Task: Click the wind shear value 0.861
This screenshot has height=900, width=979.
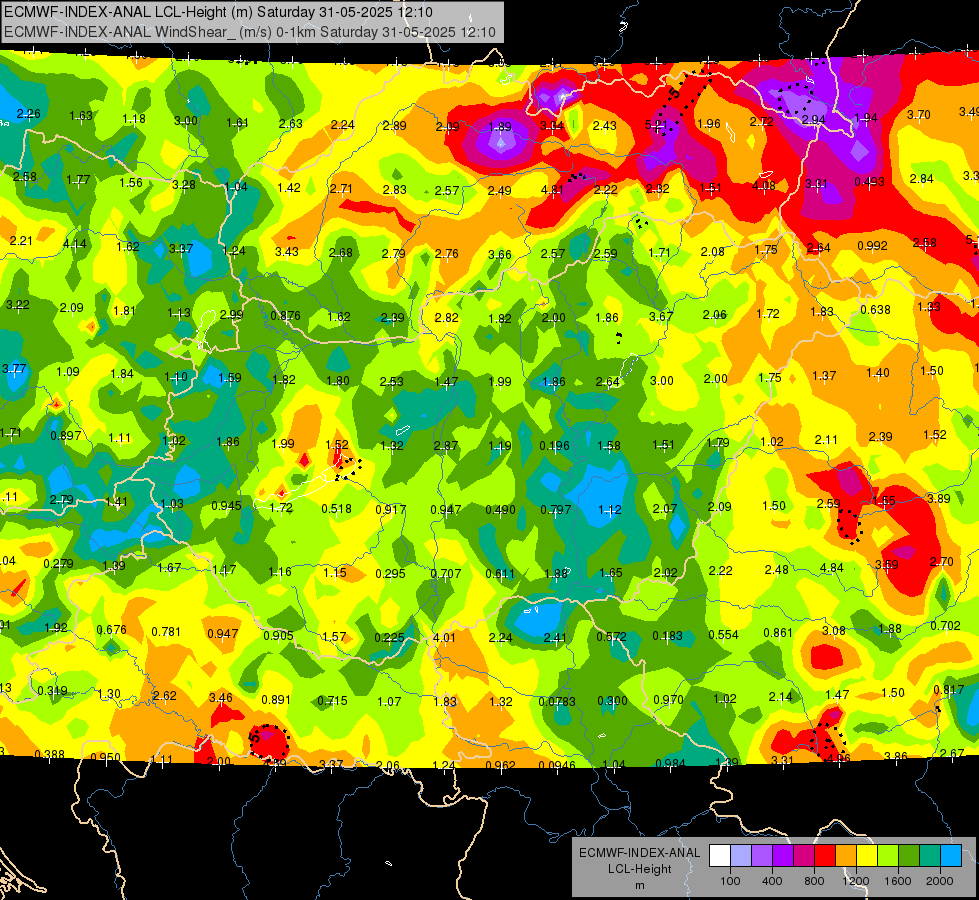Action: pos(778,633)
